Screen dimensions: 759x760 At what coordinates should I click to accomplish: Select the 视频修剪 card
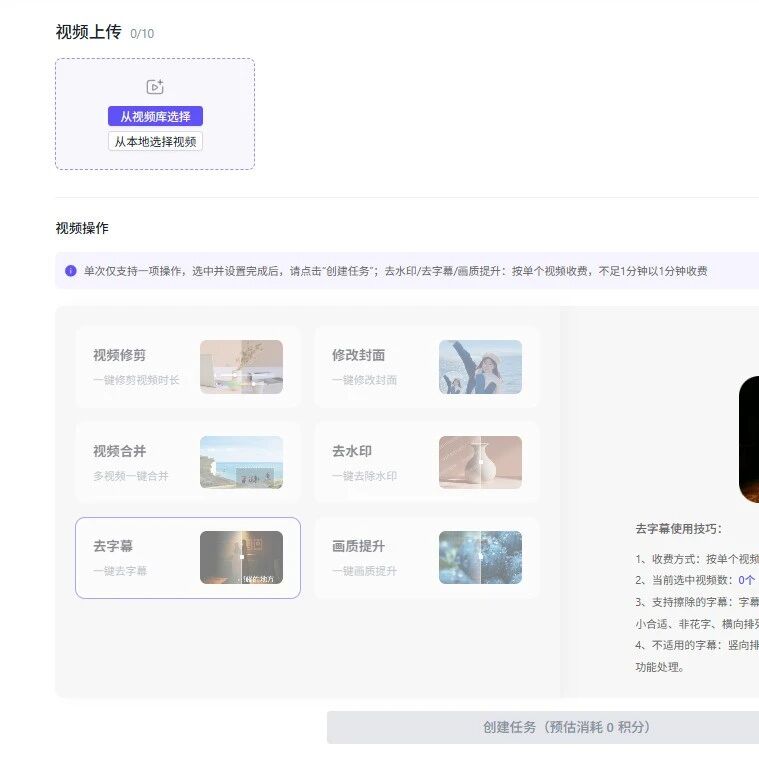coord(188,367)
